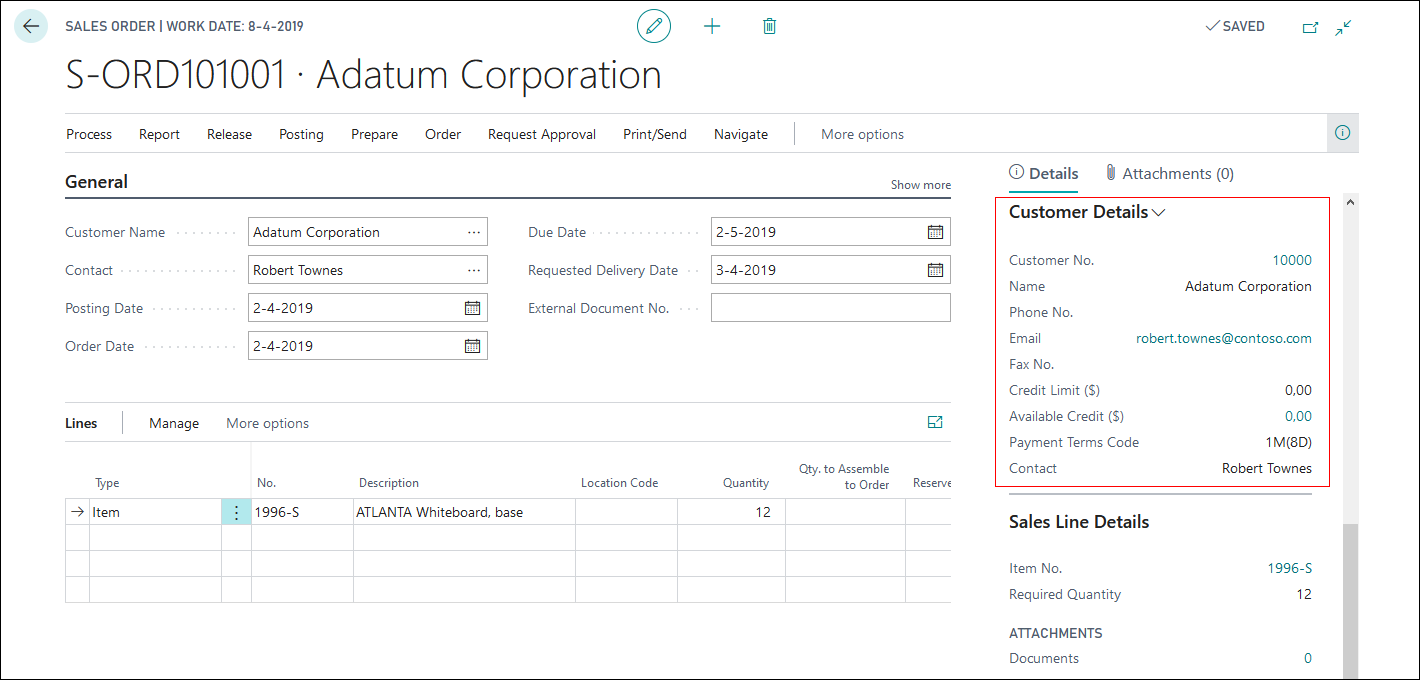Open Customer Name lookup ellipsis
The height and width of the screenshot is (680, 1420).
tap(474, 232)
